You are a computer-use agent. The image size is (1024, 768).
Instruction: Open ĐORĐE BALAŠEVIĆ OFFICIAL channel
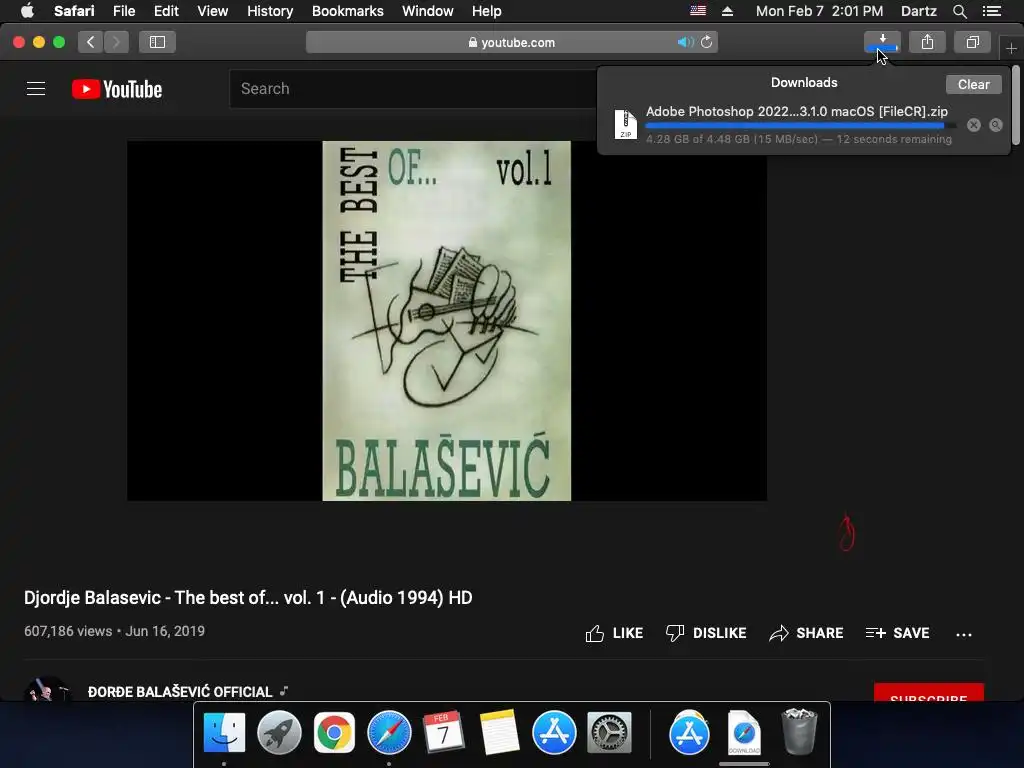[x=180, y=692]
